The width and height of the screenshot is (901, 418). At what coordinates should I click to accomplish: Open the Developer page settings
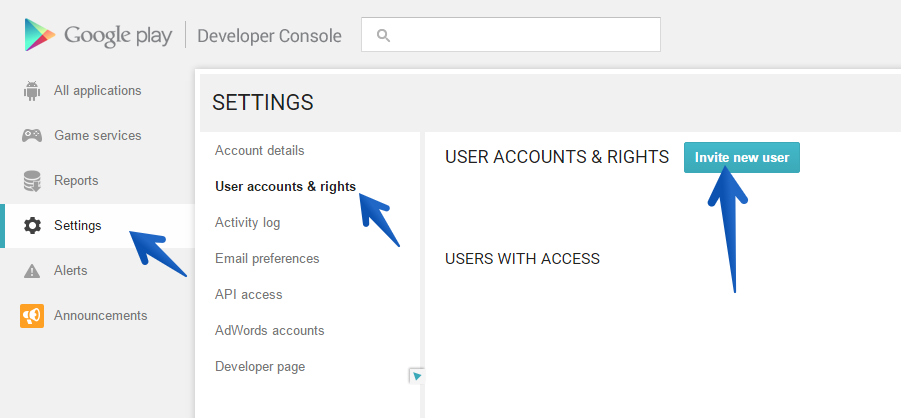point(259,367)
